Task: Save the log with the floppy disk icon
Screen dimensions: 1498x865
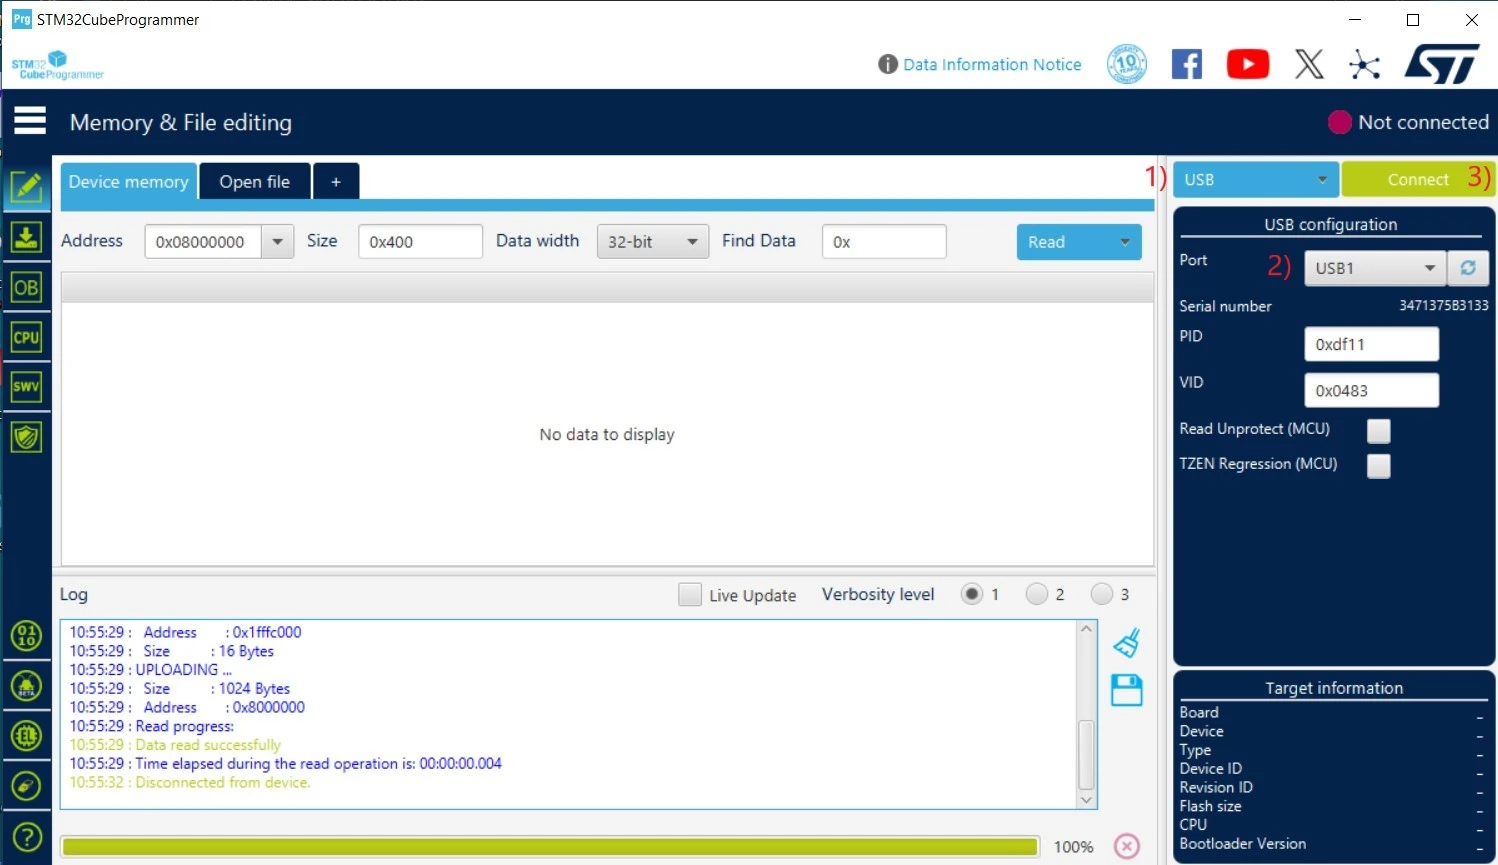Action: point(1127,690)
